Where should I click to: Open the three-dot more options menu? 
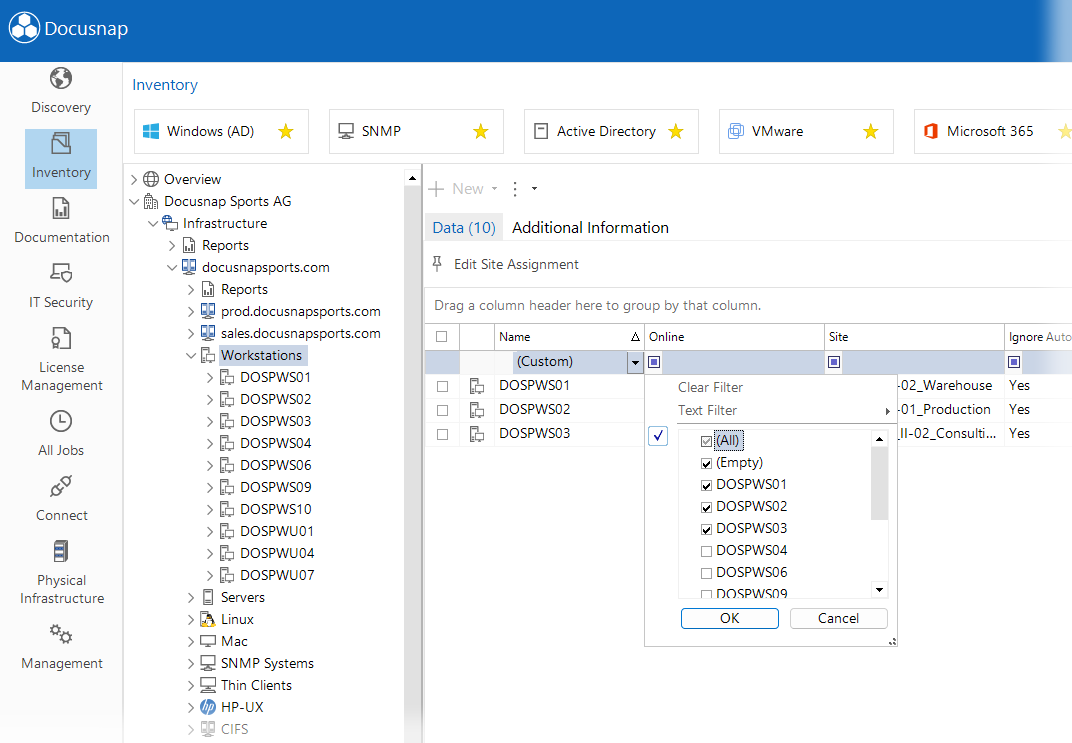point(515,189)
